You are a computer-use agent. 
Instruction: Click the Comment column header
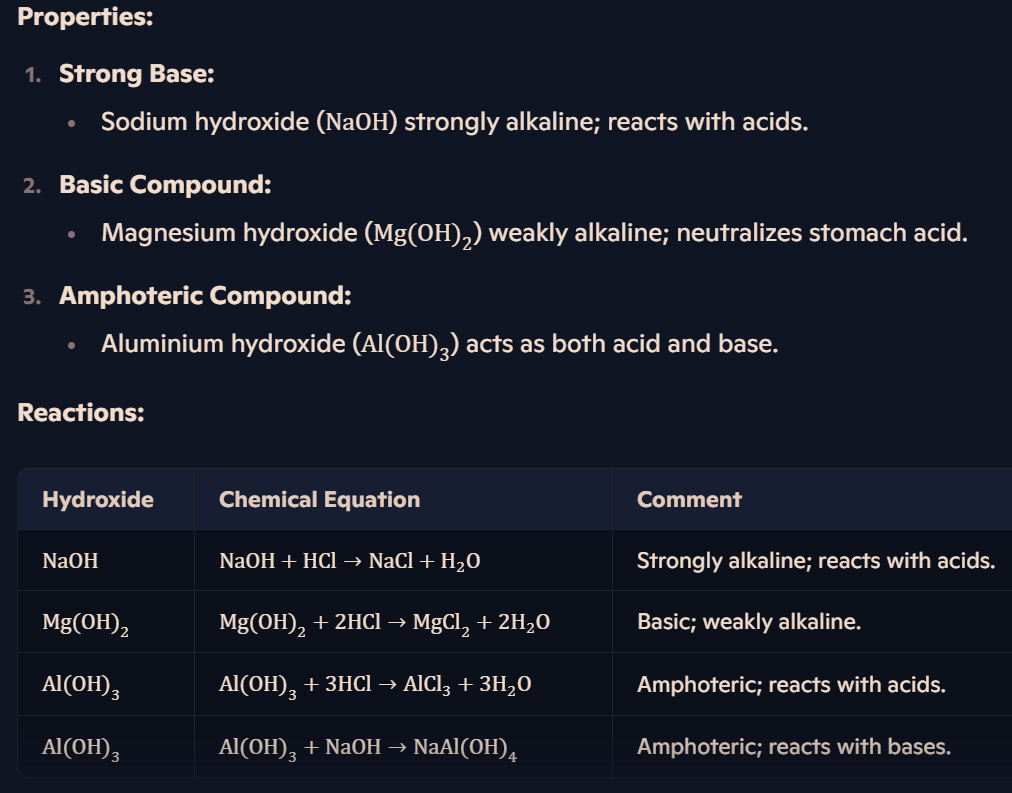689,499
